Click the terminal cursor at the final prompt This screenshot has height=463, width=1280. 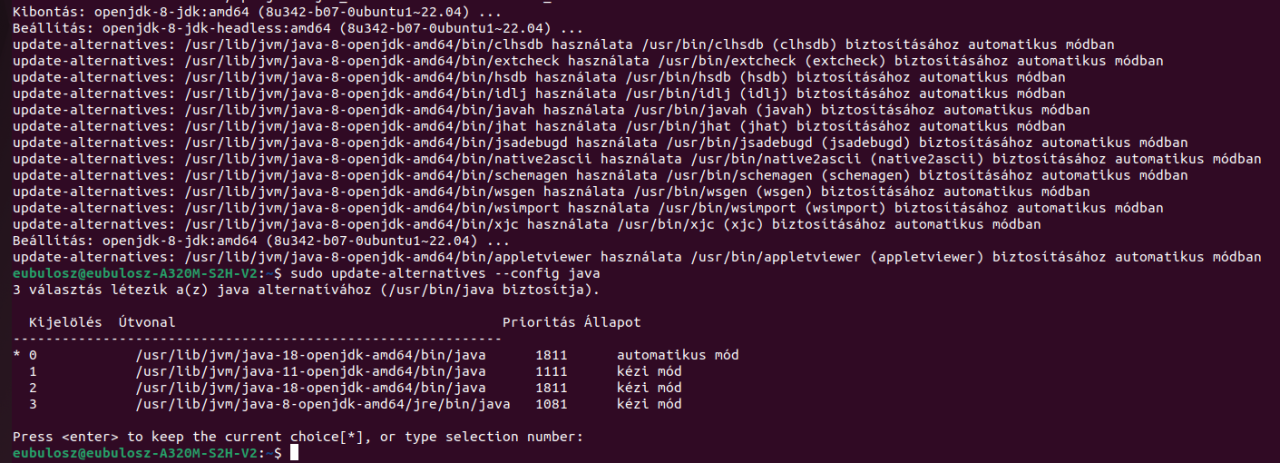(294, 453)
